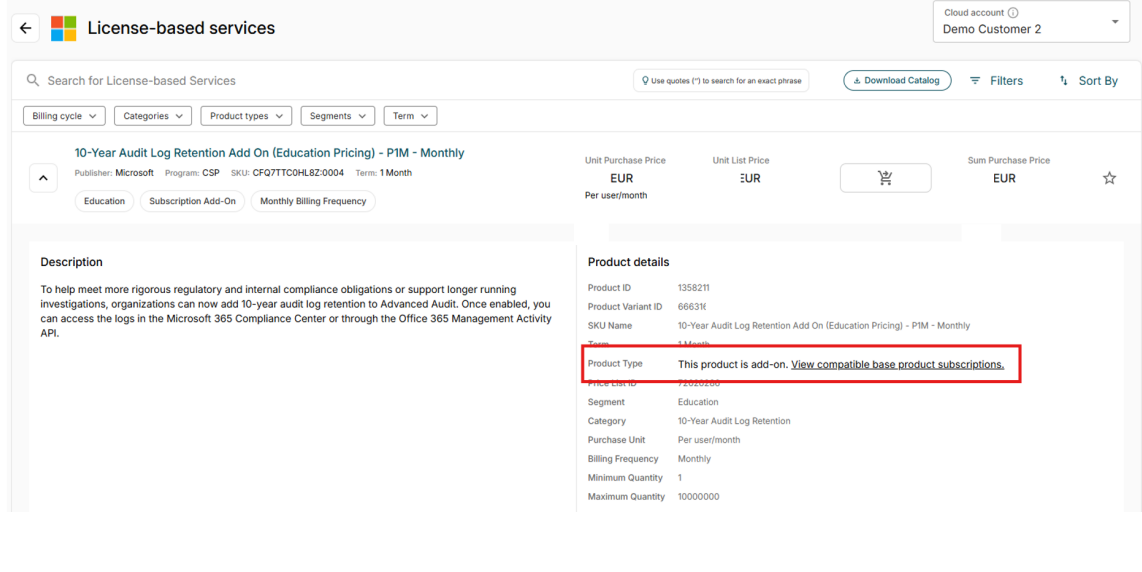Screen dimensions: 1142x572
Task: Click the License-based services page title
Action: (181, 28)
